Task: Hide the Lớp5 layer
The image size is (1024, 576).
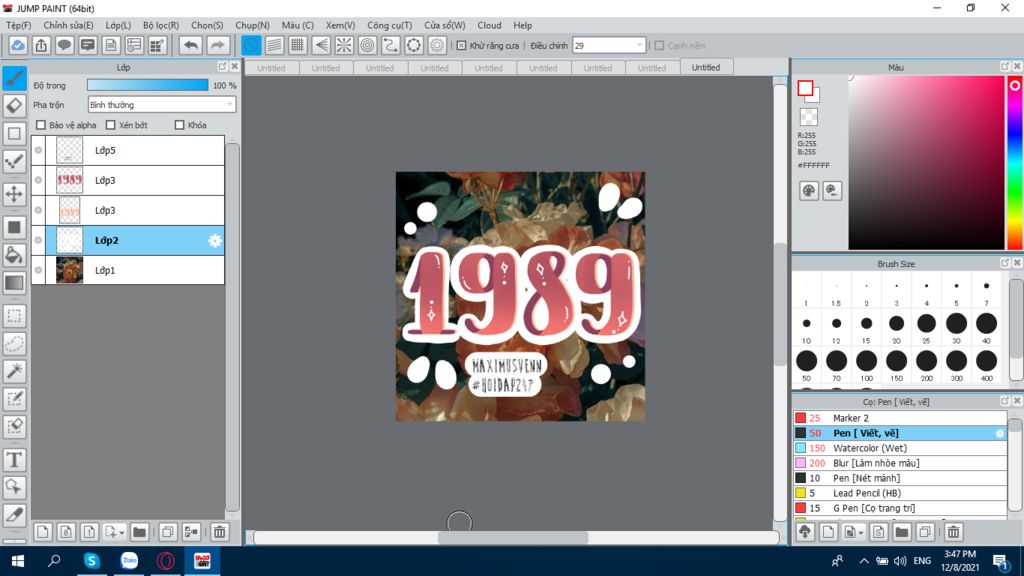Action: coord(39,150)
